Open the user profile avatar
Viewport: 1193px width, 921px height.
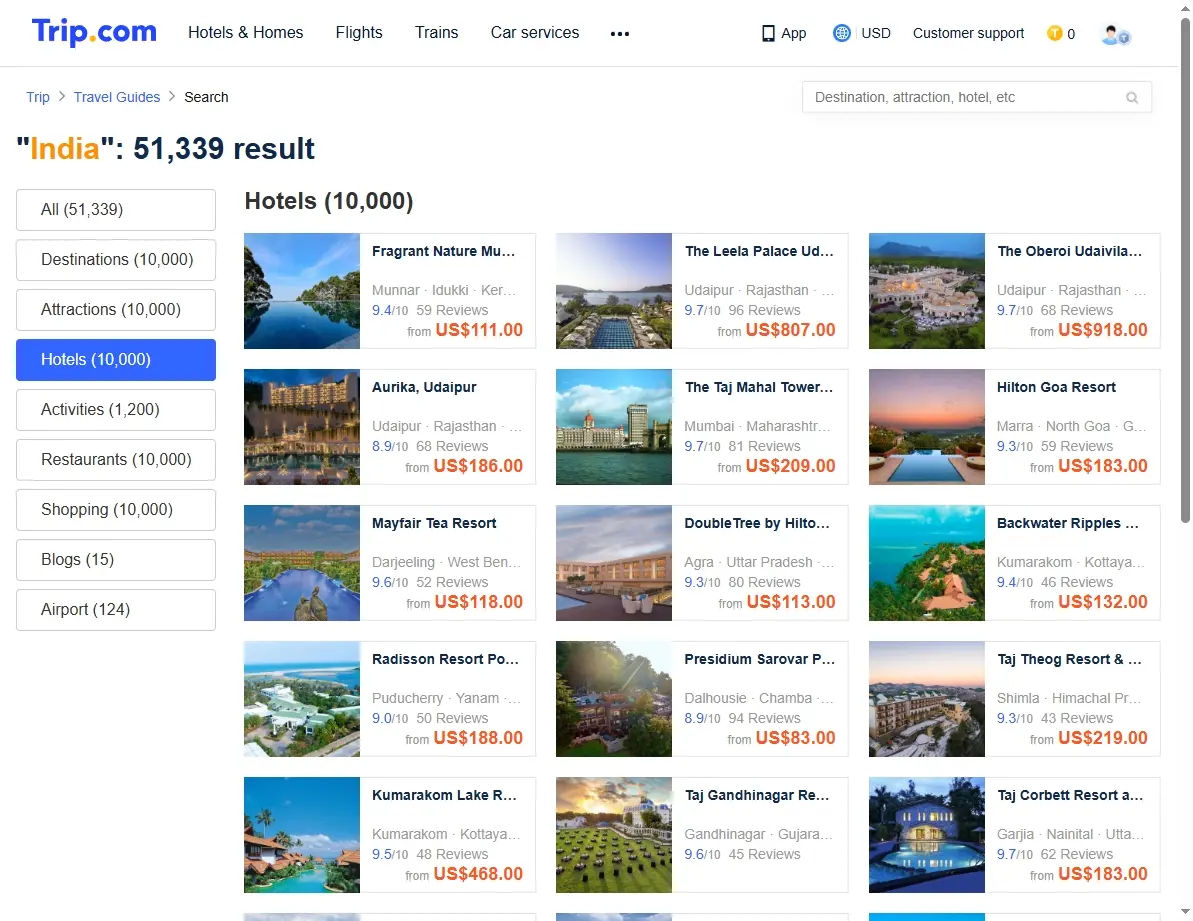click(1115, 34)
